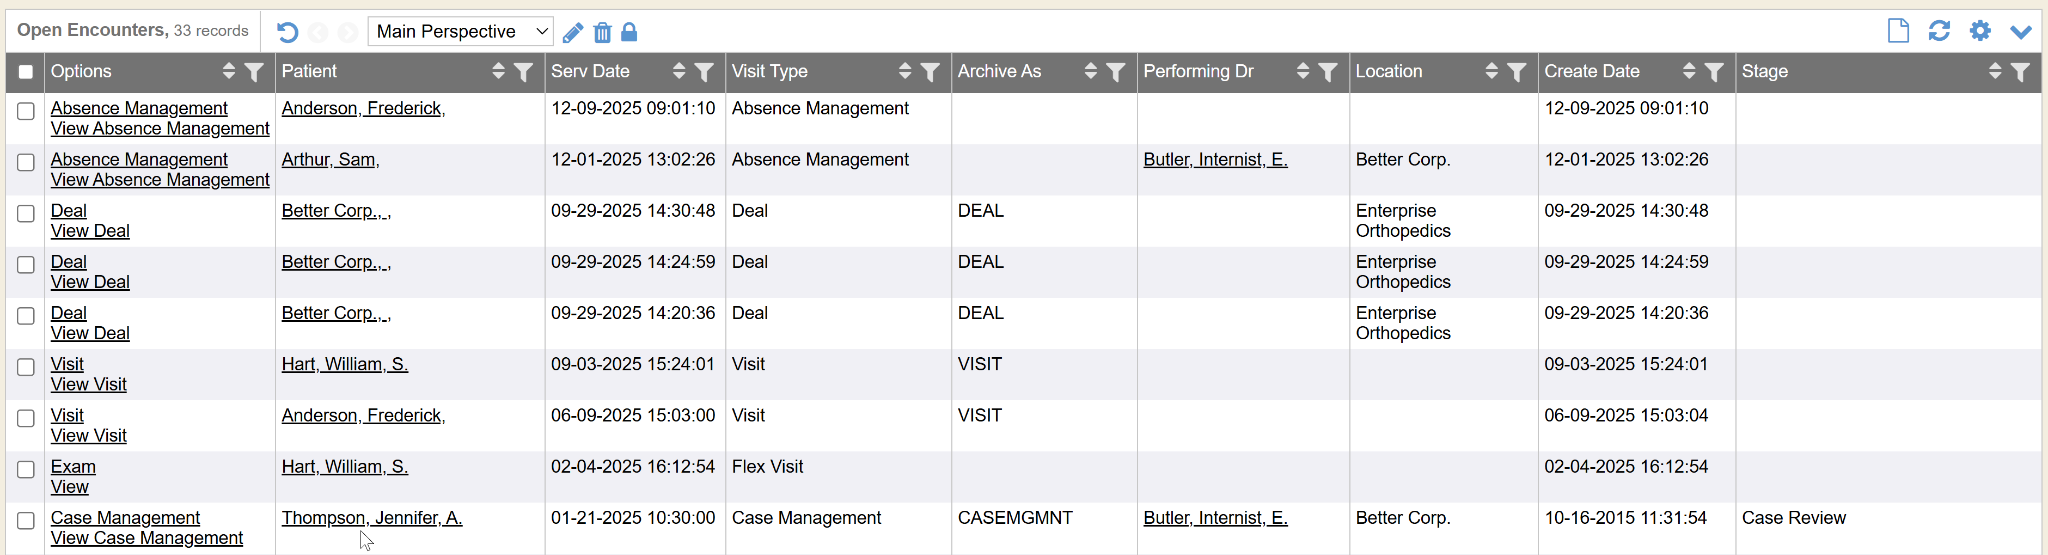Check the Arthur, Sam row checkbox
Viewport: 2048px width, 555px height.
coord(26,162)
